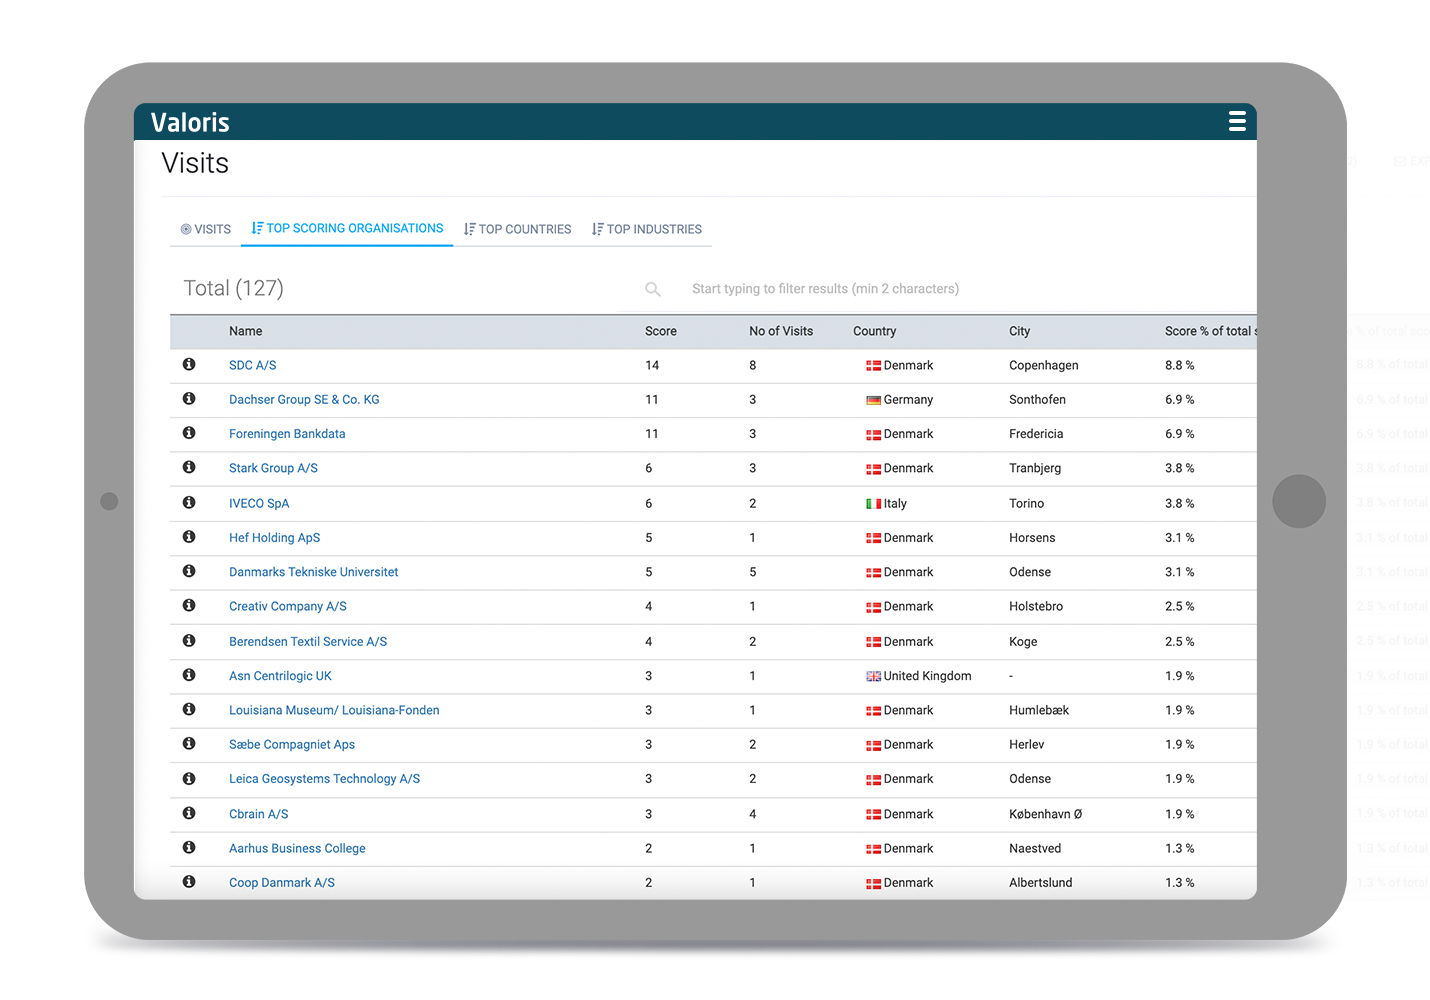Open the Top Countries tab
Image resolution: width=1430 pixels, height=1000 pixels.
[518, 229]
